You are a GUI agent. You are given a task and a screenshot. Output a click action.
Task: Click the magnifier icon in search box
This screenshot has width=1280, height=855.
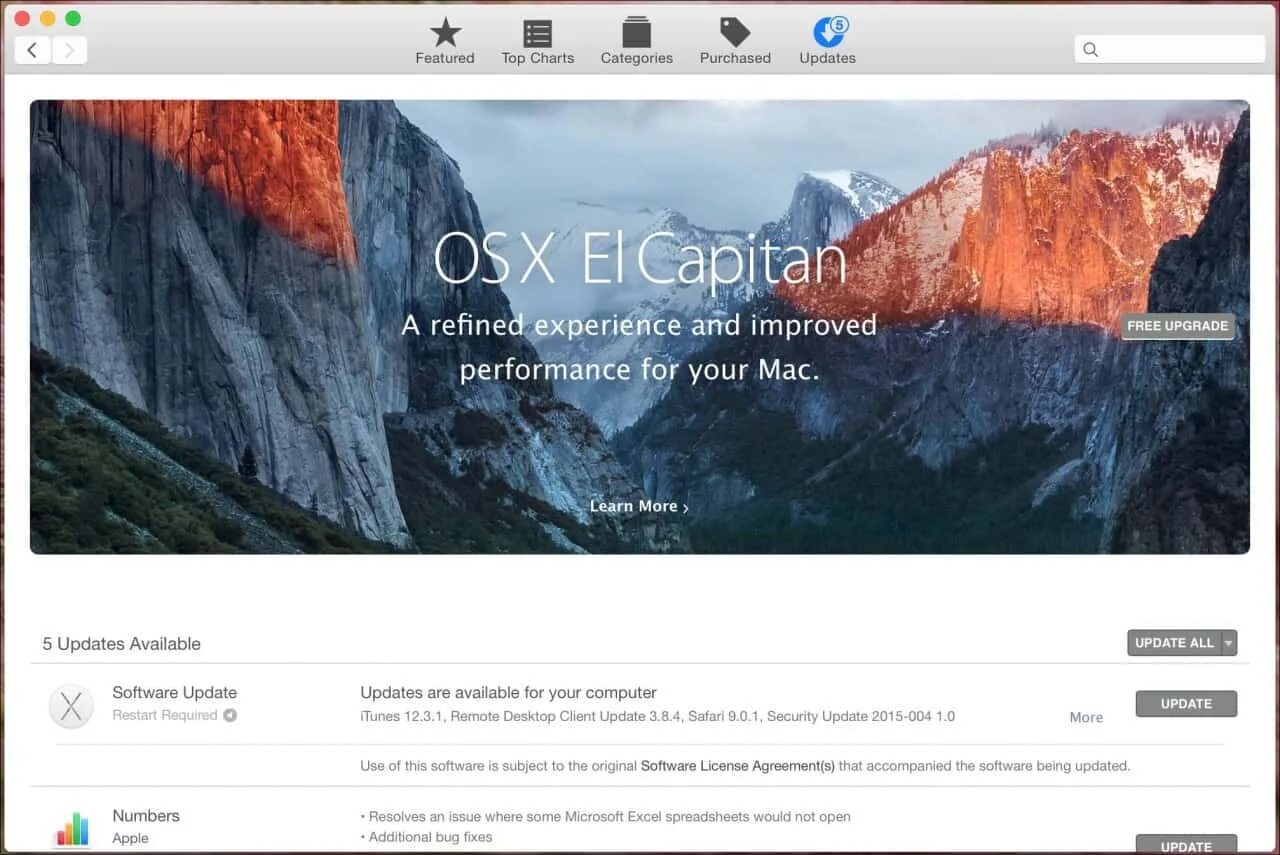coord(1090,49)
